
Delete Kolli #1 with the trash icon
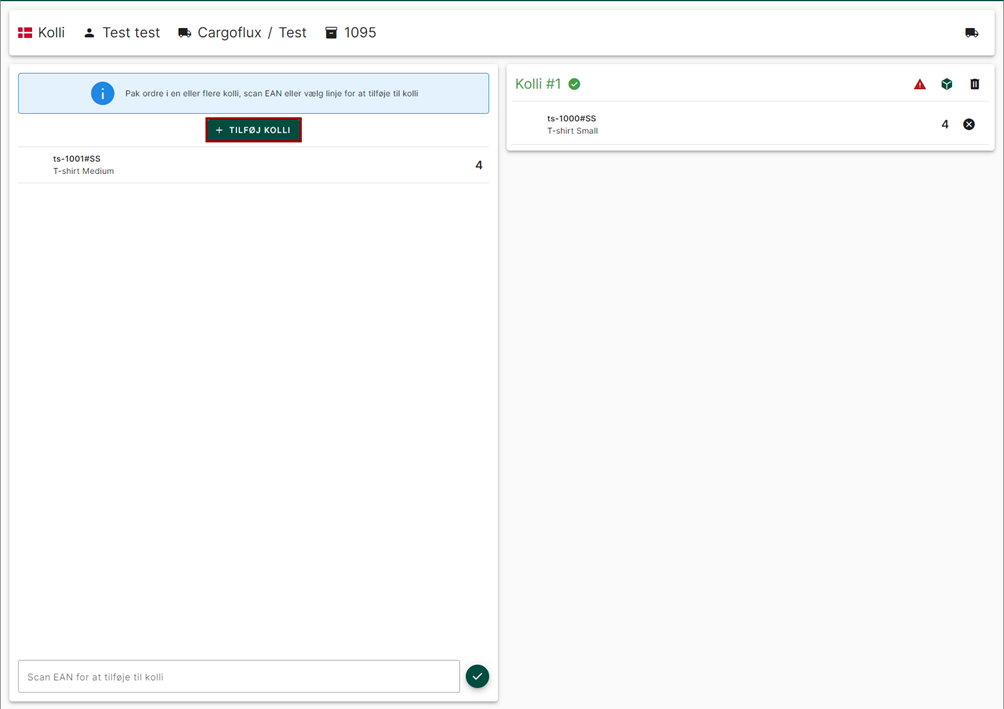(x=975, y=84)
